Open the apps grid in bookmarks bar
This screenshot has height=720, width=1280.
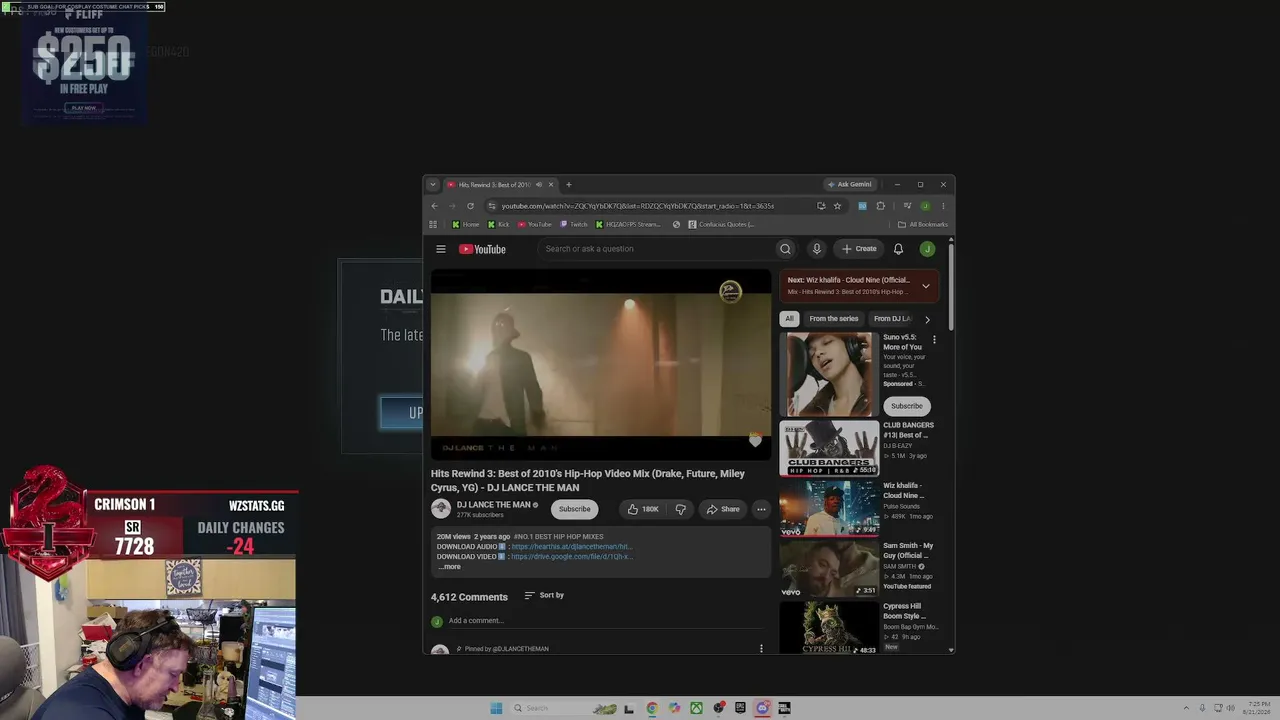tap(433, 225)
